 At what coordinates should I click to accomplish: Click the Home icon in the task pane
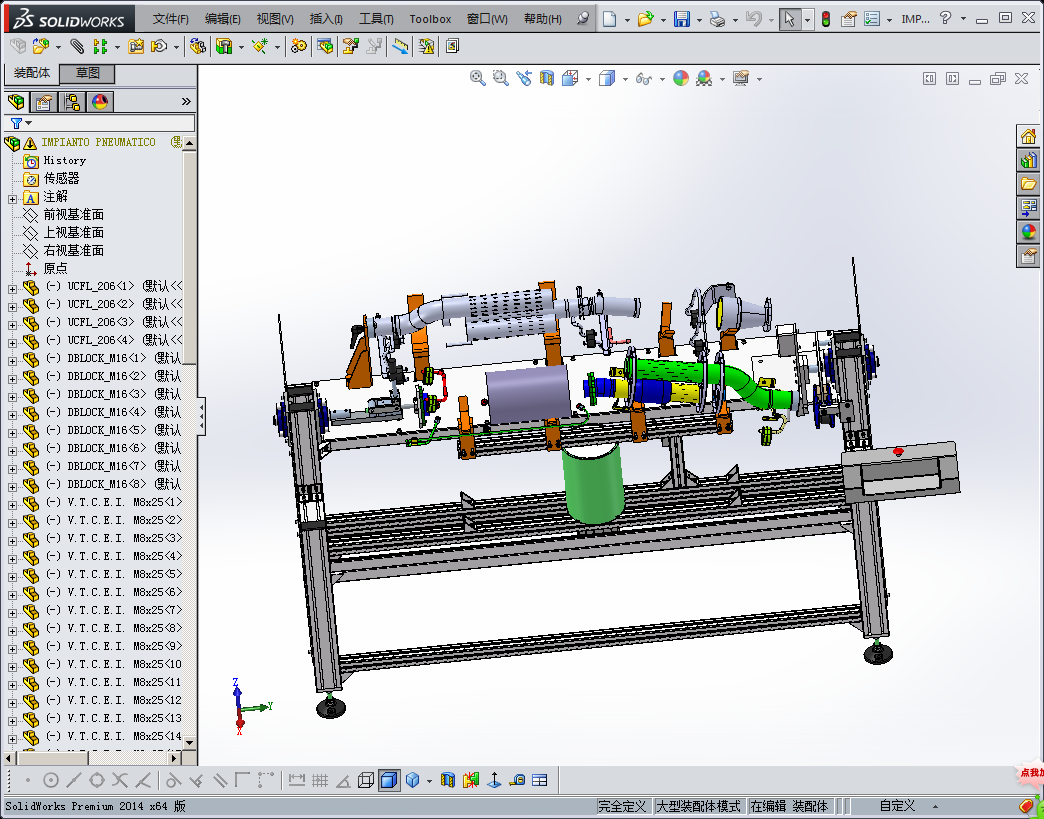point(1028,137)
